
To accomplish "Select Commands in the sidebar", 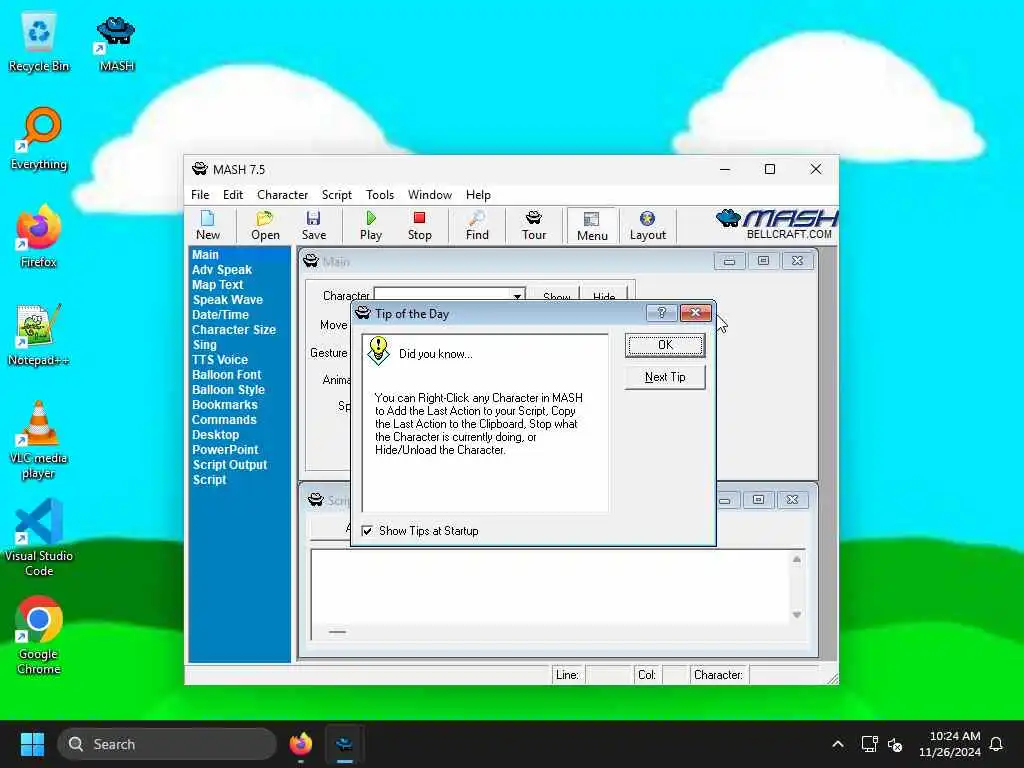I will (x=224, y=420).
